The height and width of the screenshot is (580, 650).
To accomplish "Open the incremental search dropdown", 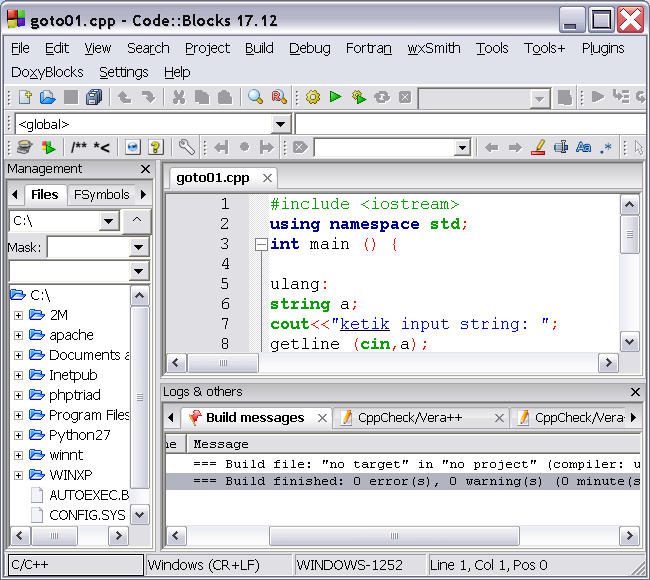I will click(x=462, y=148).
